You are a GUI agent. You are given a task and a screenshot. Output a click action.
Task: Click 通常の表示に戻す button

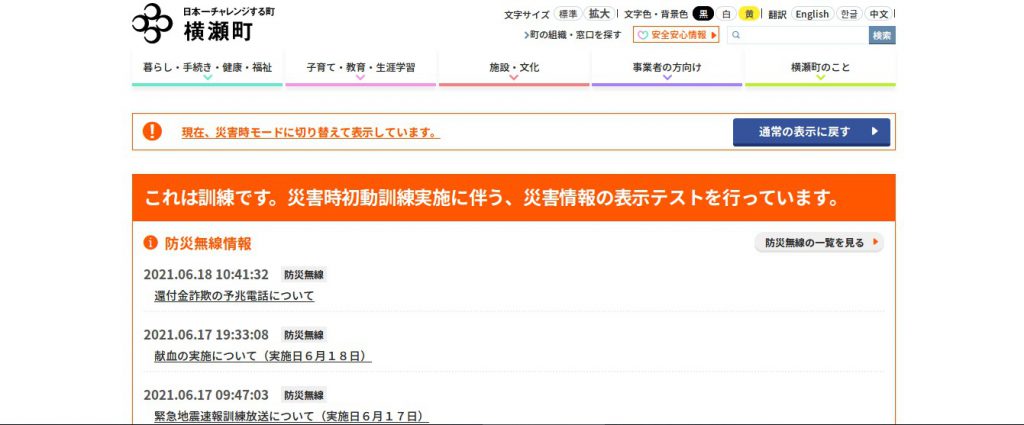(811, 132)
